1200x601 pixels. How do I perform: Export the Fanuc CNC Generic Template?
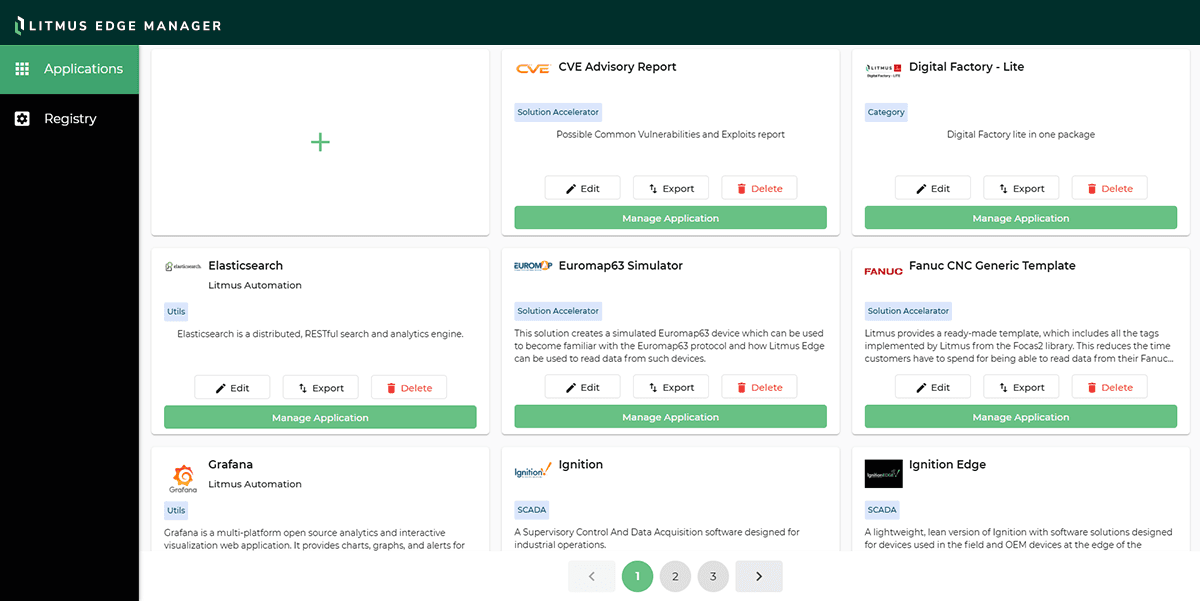coord(1021,386)
